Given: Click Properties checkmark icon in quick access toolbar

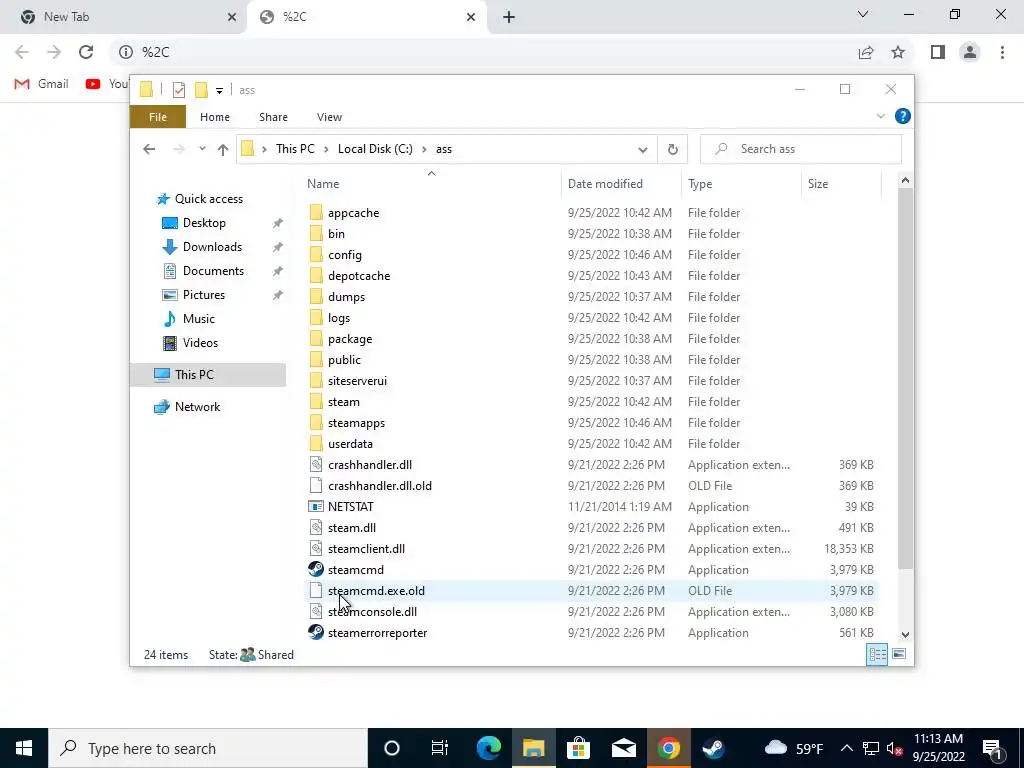Looking at the screenshot, I should tap(178, 90).
